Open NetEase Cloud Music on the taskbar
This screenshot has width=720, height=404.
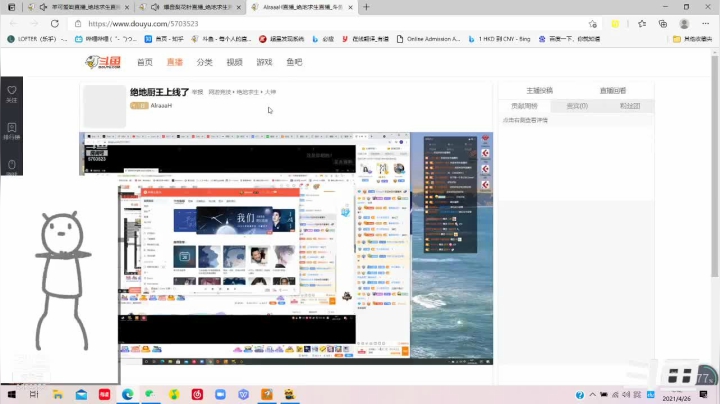click(197, 394)
